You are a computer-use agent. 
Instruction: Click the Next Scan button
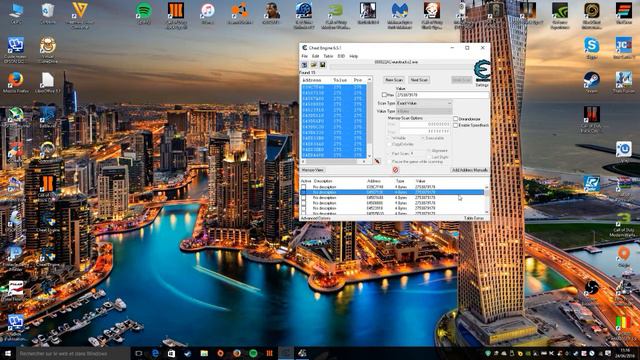click(x=419, y=80)
